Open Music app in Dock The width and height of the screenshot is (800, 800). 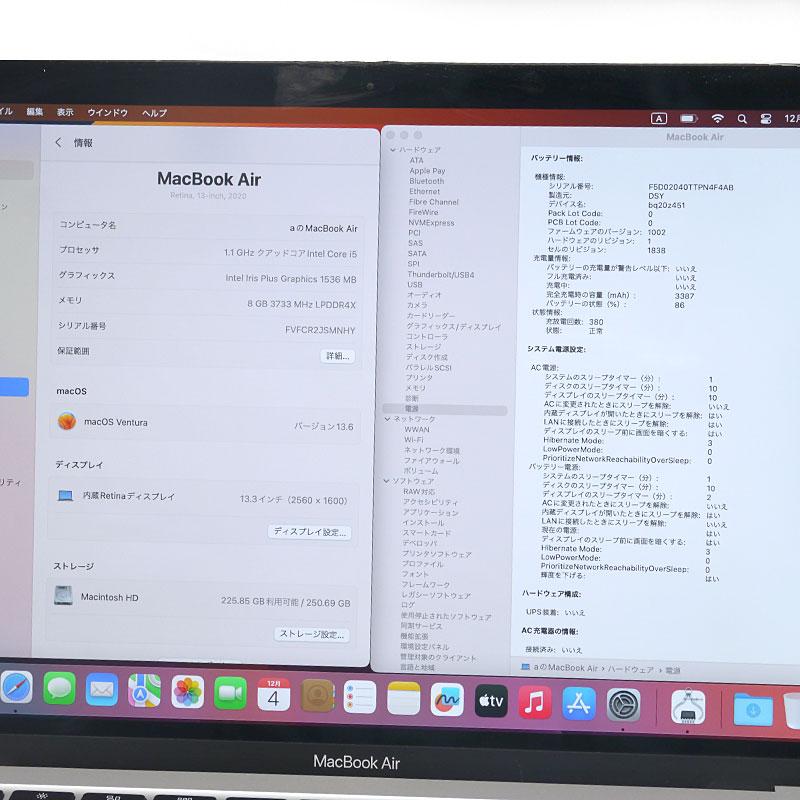point(535,703)
